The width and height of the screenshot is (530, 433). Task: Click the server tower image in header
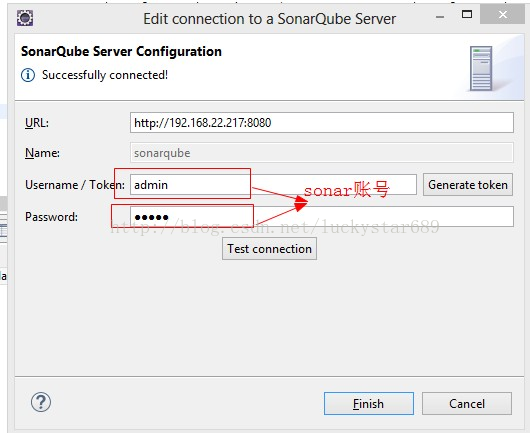click(x=481, y=69)
